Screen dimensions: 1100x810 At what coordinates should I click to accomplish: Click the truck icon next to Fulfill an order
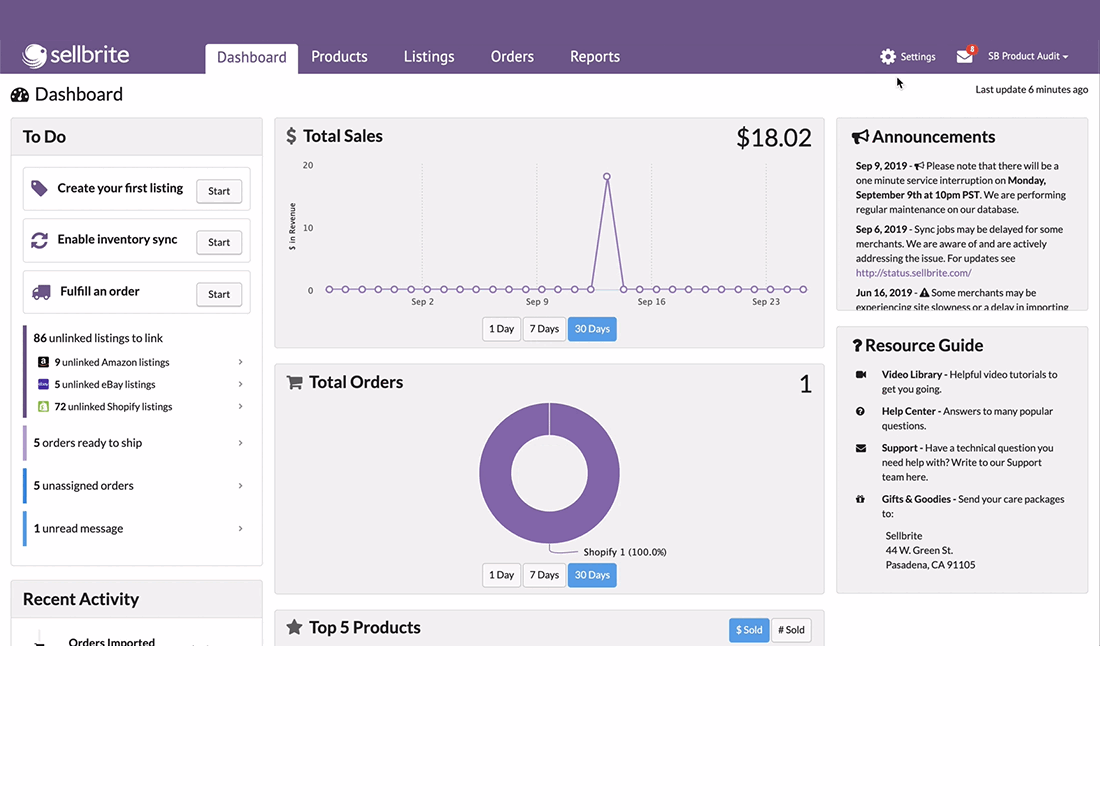(x=41, y=292)
